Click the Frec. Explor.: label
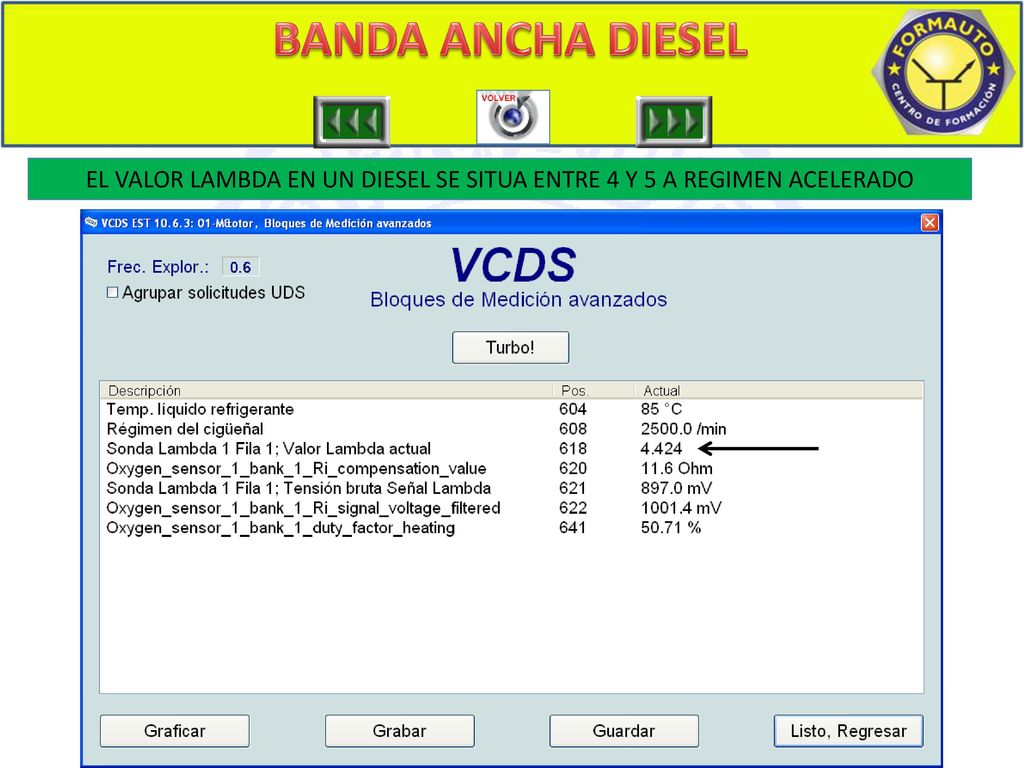Image resolution: width=1024 pixels, height=768 pixels. 158,267
